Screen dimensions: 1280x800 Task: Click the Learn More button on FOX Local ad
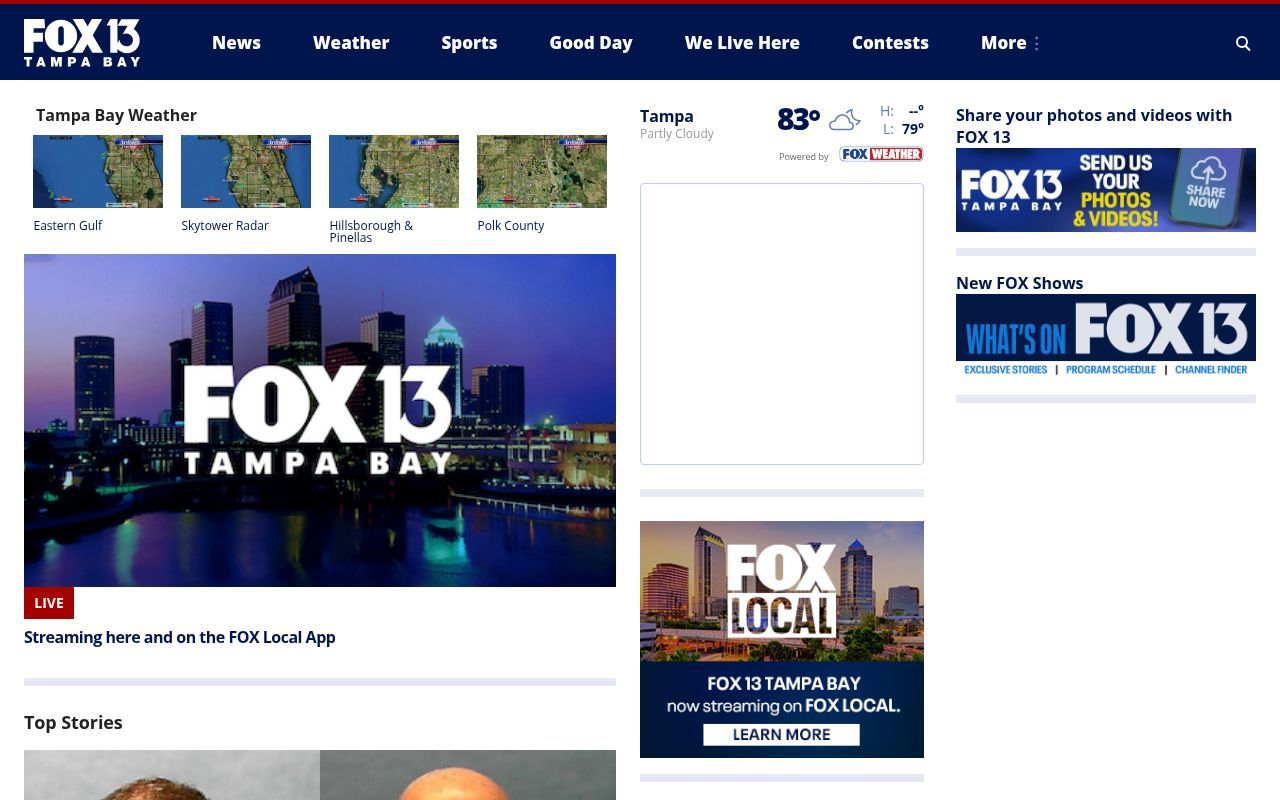point(781,734)
